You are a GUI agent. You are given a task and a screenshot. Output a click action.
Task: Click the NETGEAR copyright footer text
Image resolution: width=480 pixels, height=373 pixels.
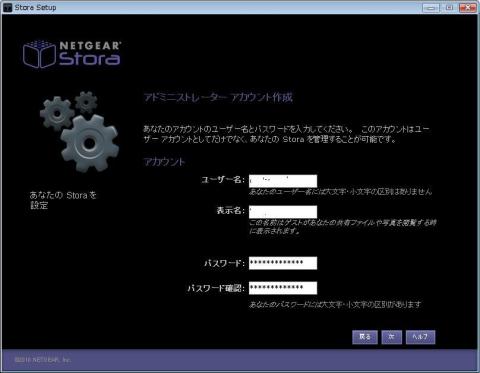pos(43,360)
